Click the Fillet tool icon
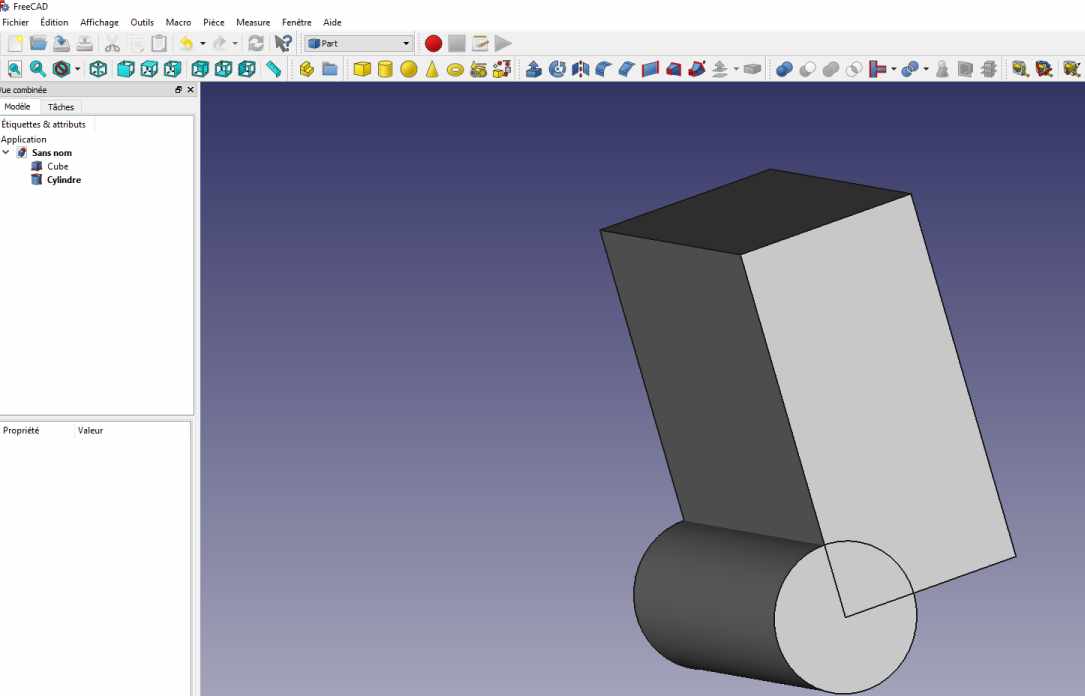Viewport: 1085px width, 696px height. pos(603,69)
